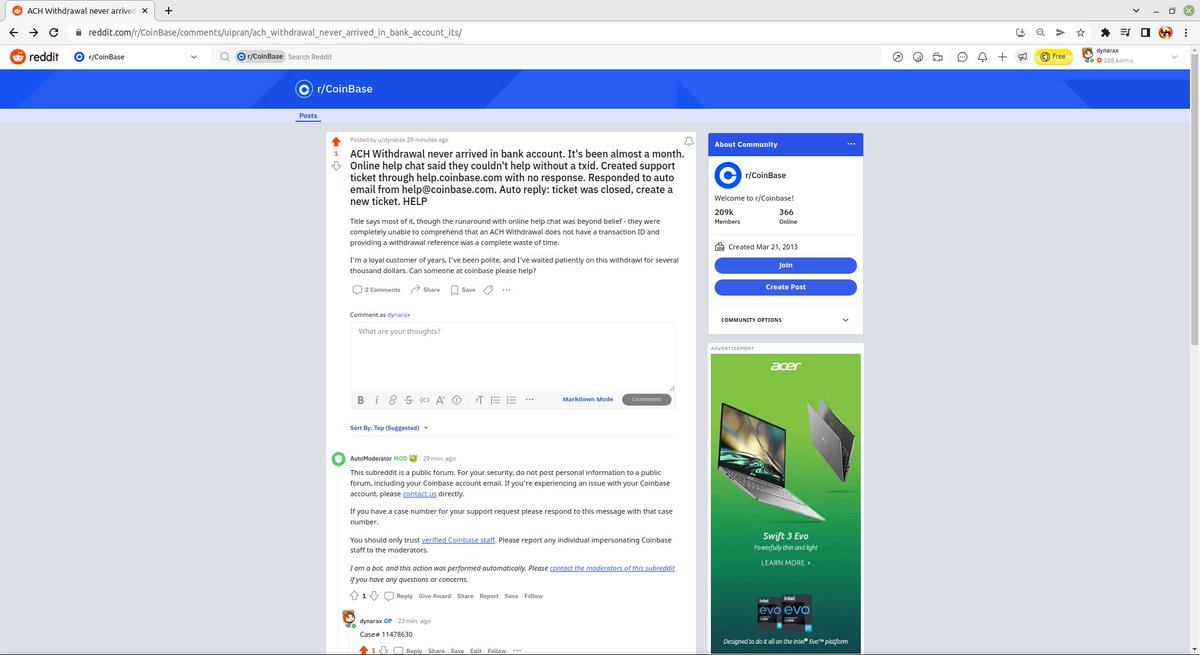Open the r/CoinBase banner title

(x=345, y=89)
